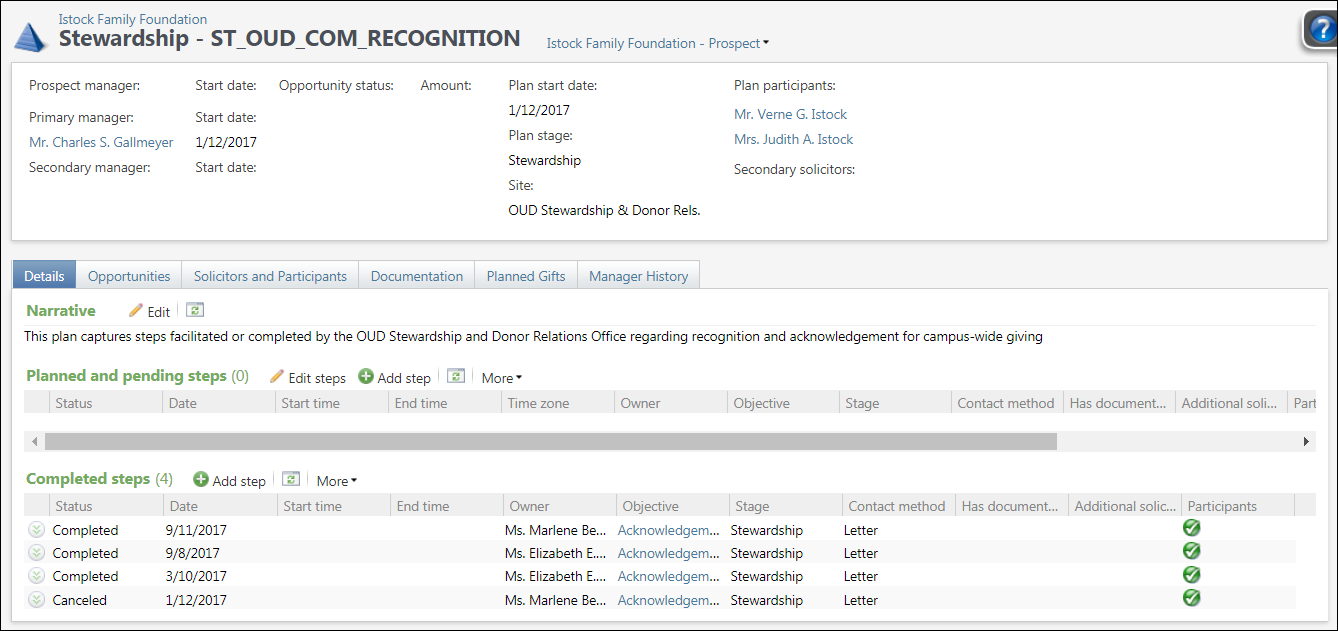The width and height of the screenshot is (1338, 631).
Task: Click the participants checkmark for canceled 1/12/2017 step
Action: click(x=1191, y=598)
